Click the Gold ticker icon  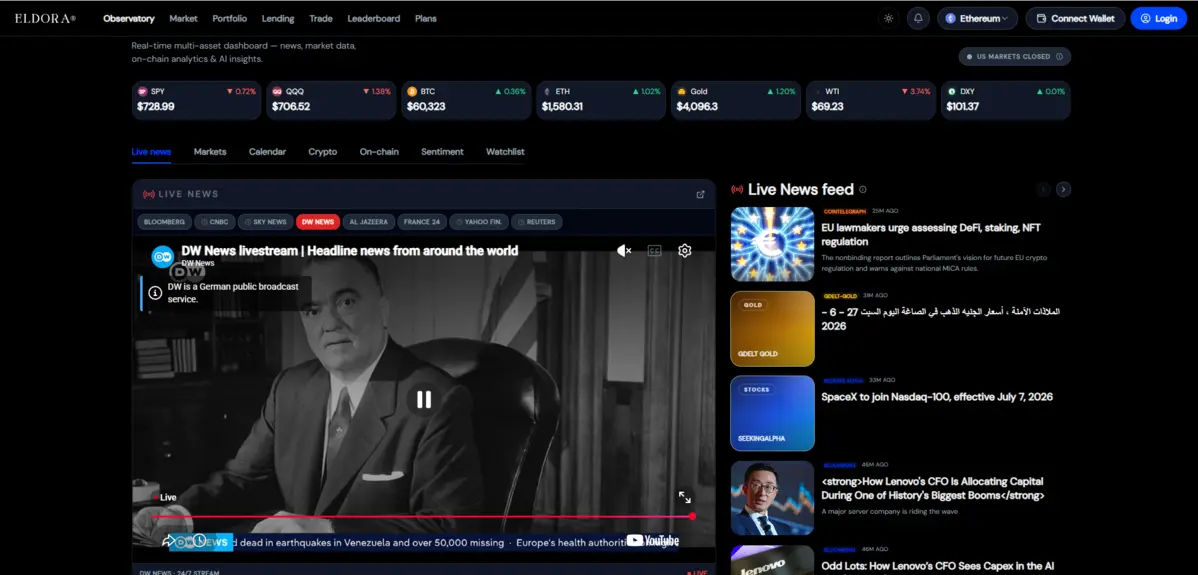682,91
